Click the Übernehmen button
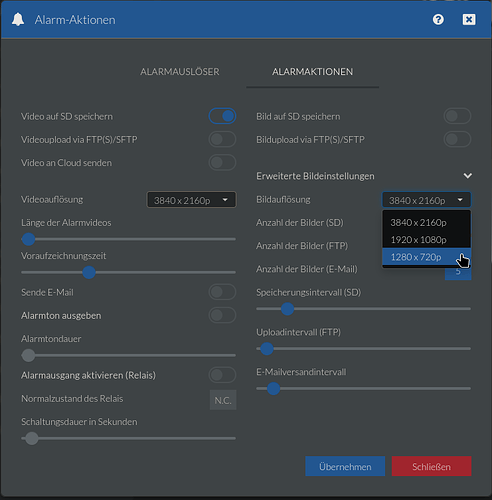Image resolution: width=492 pixels, height=500 pixels. pyautogui.click(x=345, y=466)
